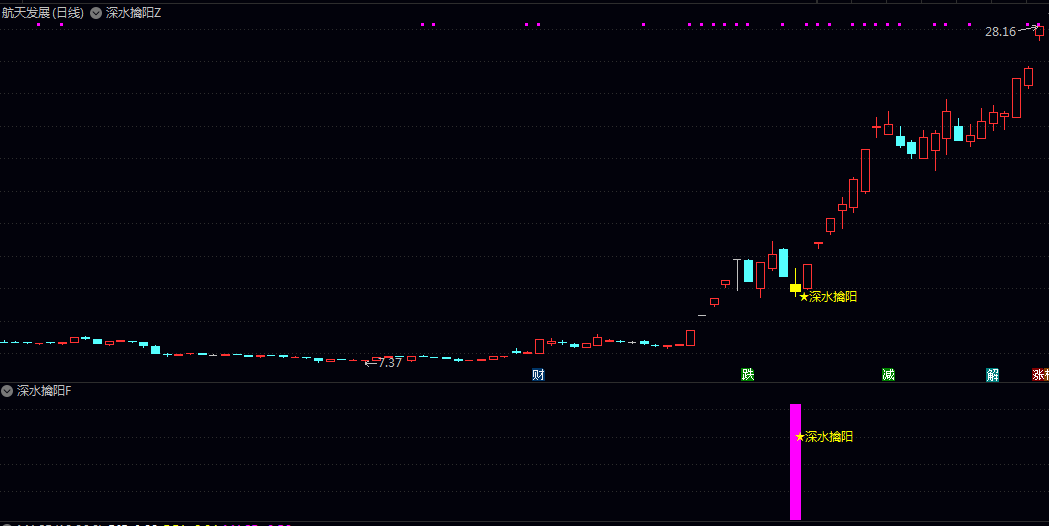
Task: Click the teal 解 event marker
Action: (993, 375)
